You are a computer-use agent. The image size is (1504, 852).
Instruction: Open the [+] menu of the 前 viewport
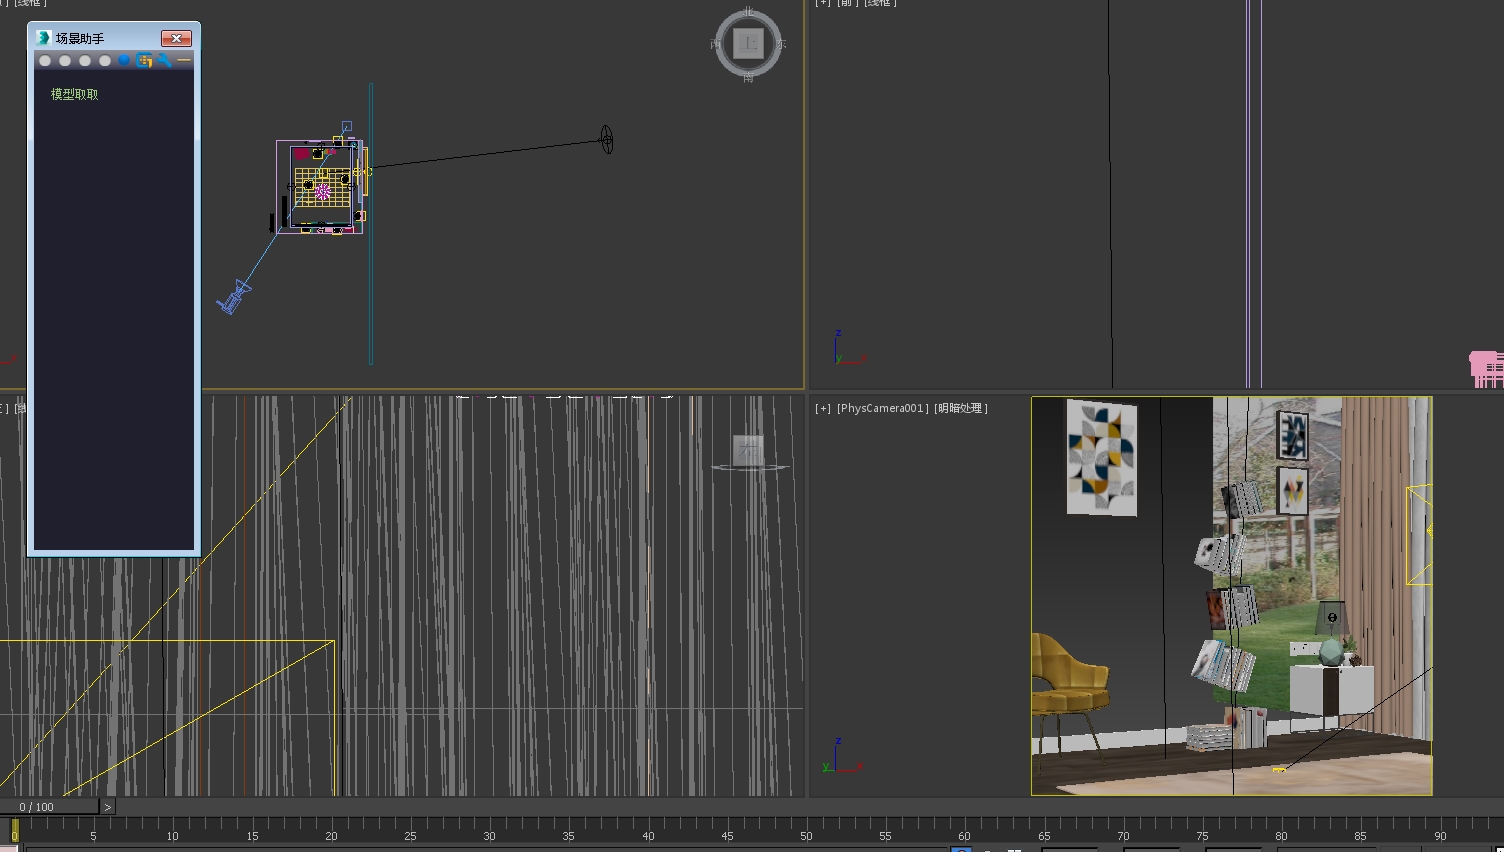(823, 3)
